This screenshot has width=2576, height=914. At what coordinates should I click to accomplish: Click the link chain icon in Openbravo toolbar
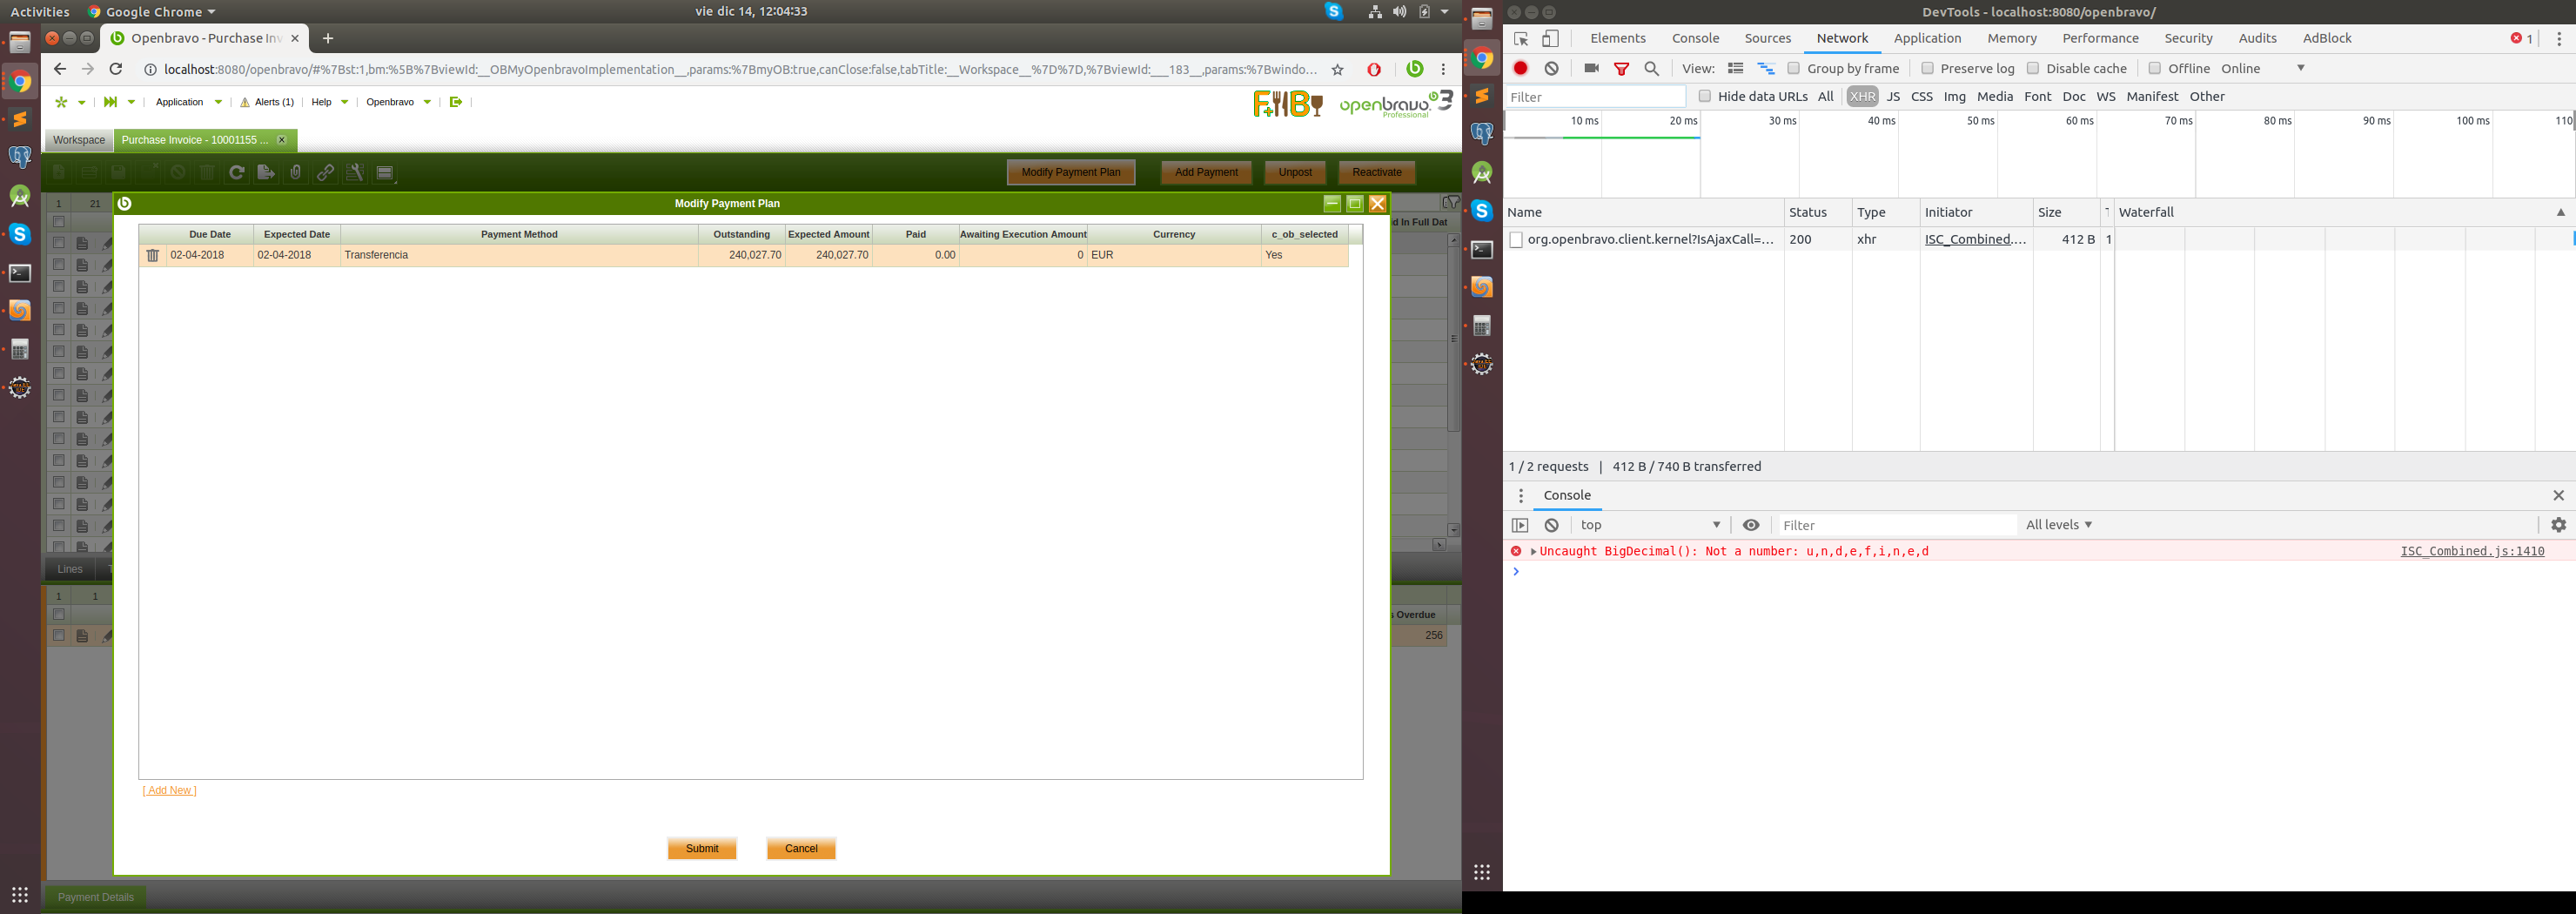tap(325, 173)
